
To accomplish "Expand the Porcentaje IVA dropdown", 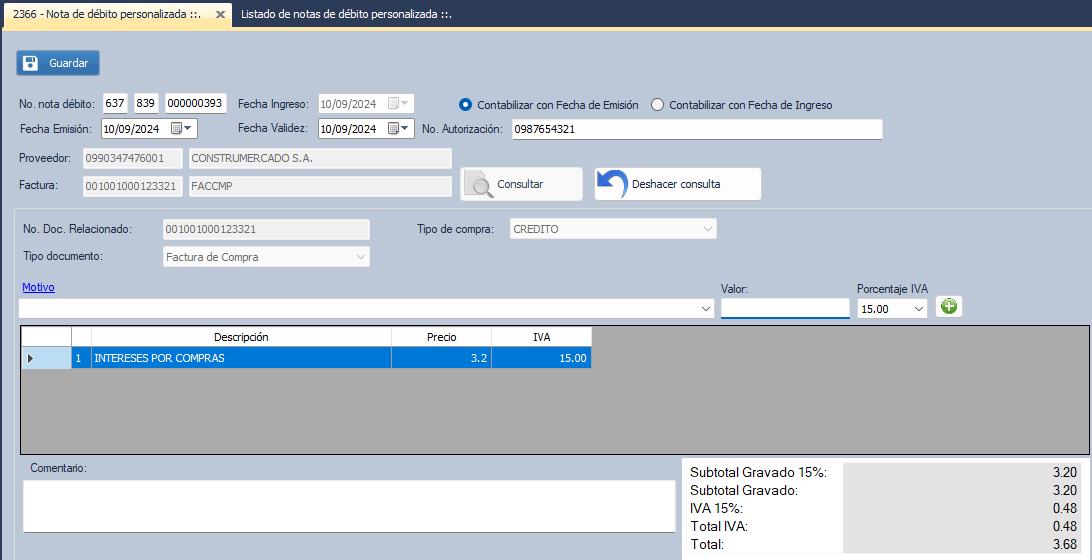I will point(919,309).
